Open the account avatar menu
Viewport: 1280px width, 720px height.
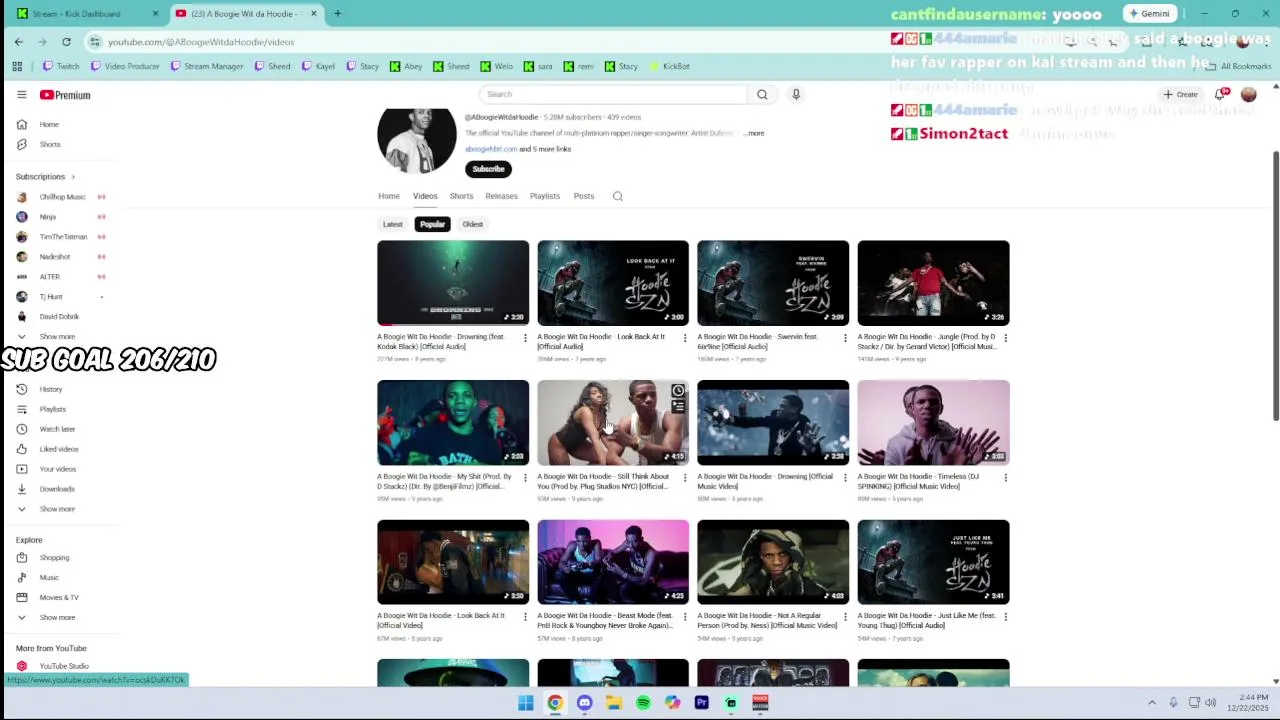[x=1248, y=94]
